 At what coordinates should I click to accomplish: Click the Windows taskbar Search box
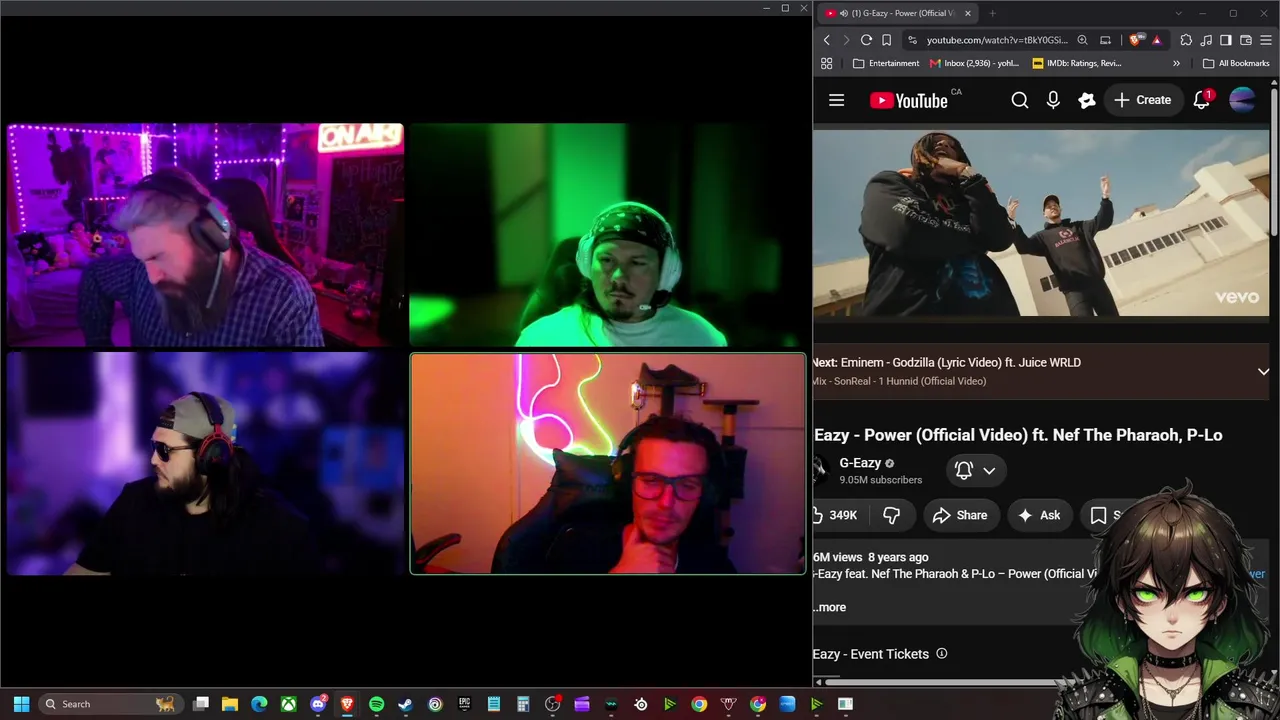click(109, 704)
